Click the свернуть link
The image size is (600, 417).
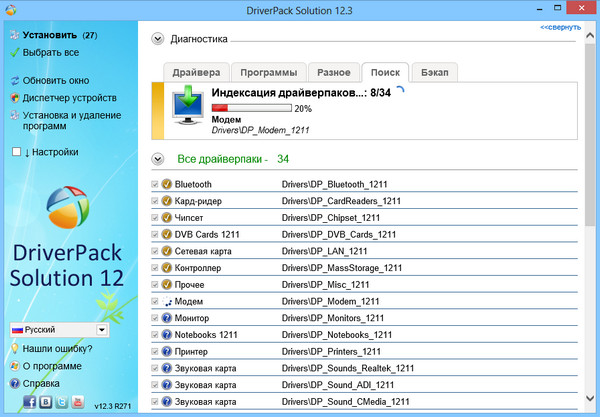[x=559, y=27]
